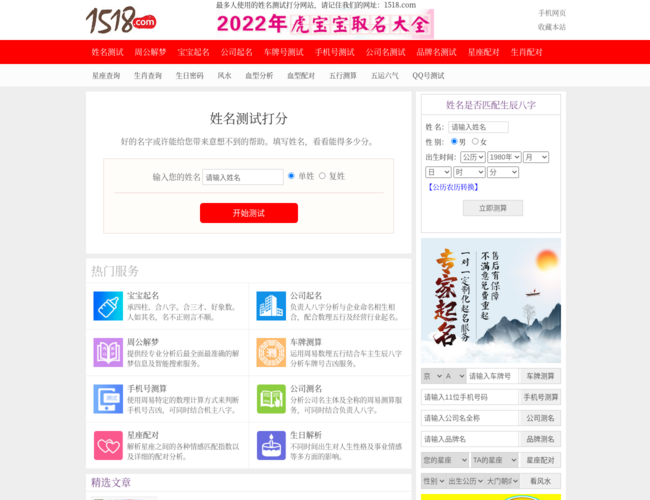Go to 品牌名测试 in red navigation
Viewport: 650px width, 500px height.
437,52
